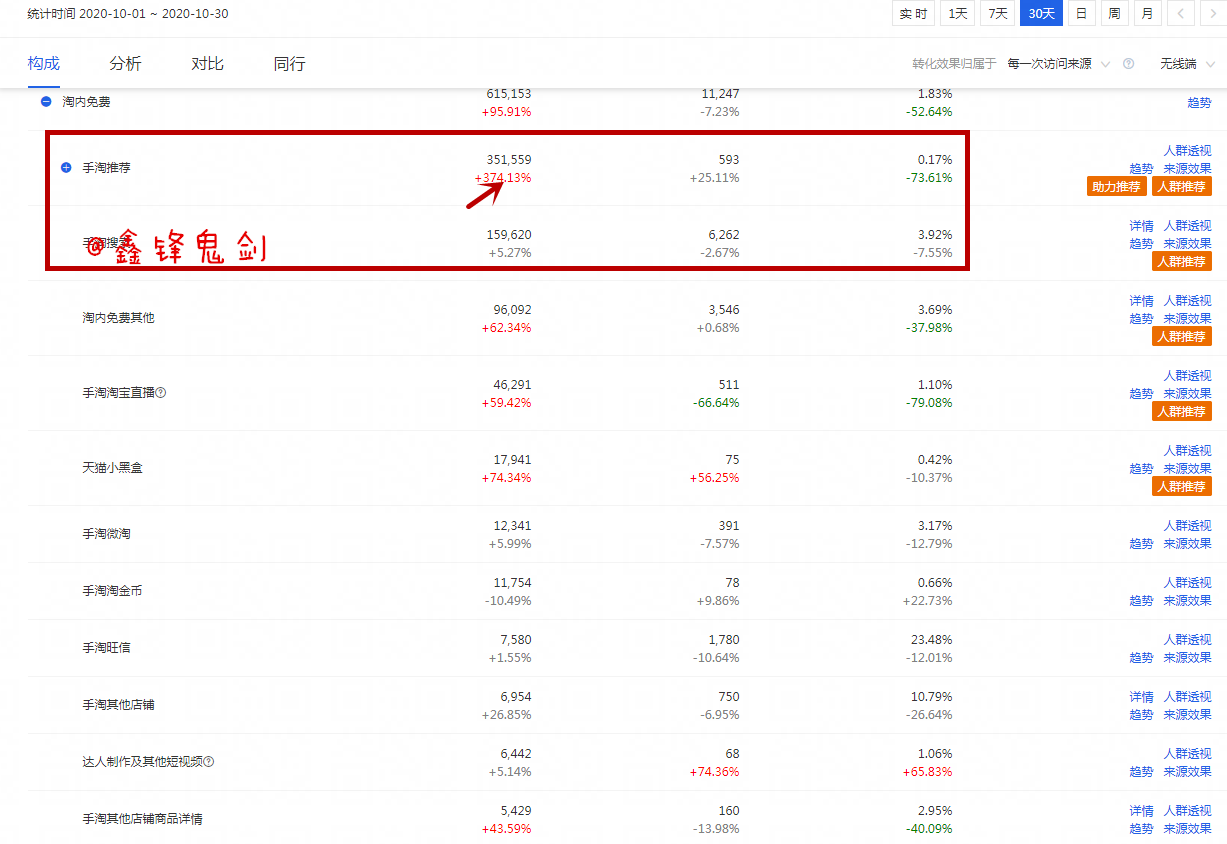Viewport: 1227px width, 844px height.
Task: Switch to the 分析 tab
Action: coord(126,64)
